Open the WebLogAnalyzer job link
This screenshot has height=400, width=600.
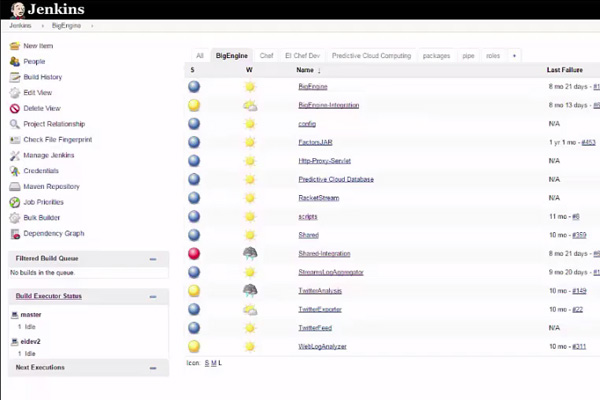pos(322,346)
